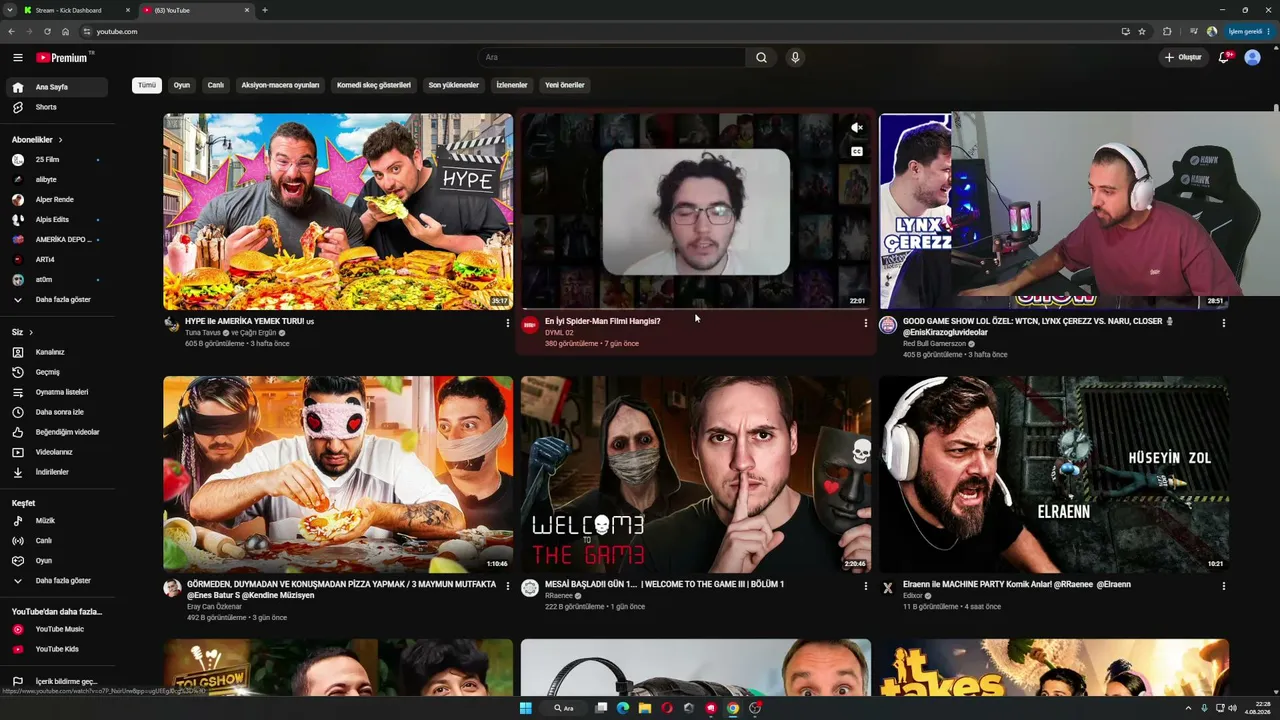
Task: Toggle captions on the Spider-Man preview
Action: pos(857,152)
